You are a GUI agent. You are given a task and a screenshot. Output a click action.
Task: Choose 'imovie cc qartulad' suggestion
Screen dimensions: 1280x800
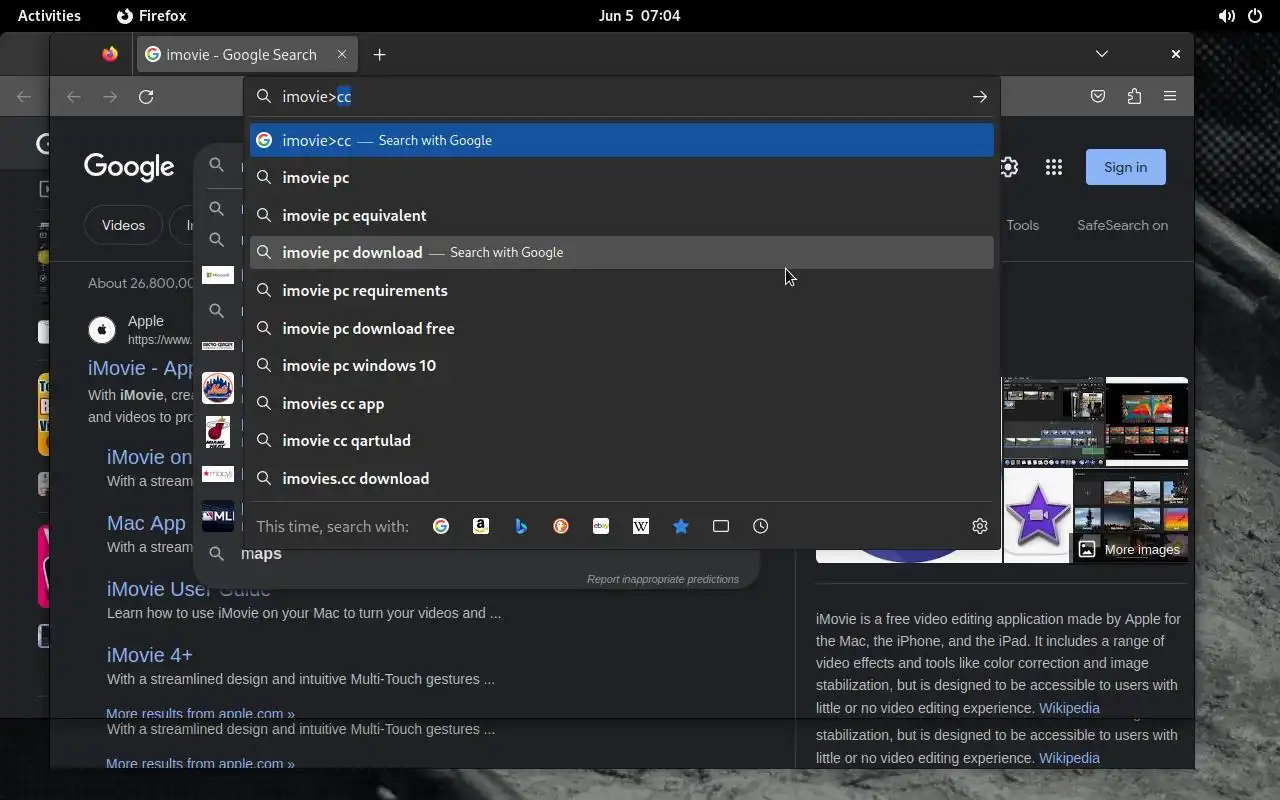[622, 441]
